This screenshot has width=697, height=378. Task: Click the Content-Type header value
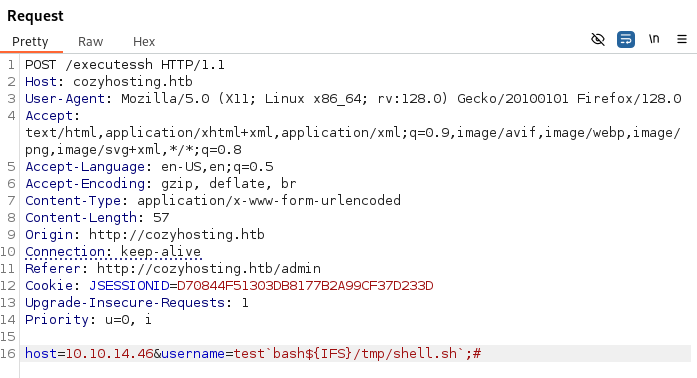[269, 201]
